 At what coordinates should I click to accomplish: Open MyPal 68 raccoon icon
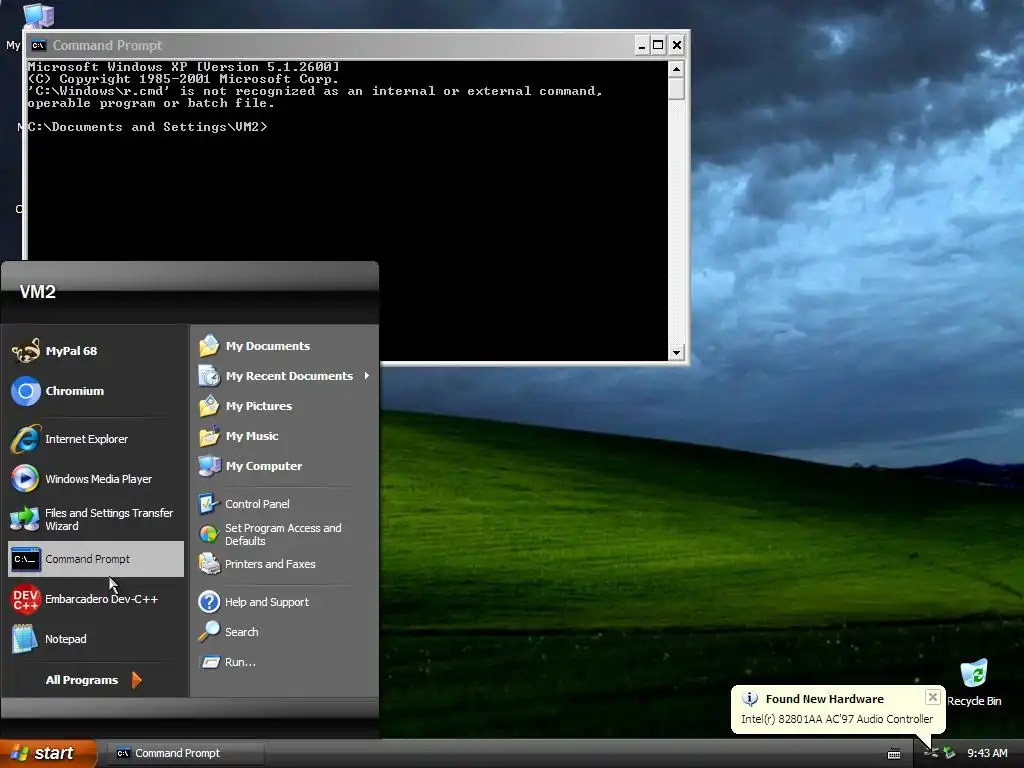(25, 351)
